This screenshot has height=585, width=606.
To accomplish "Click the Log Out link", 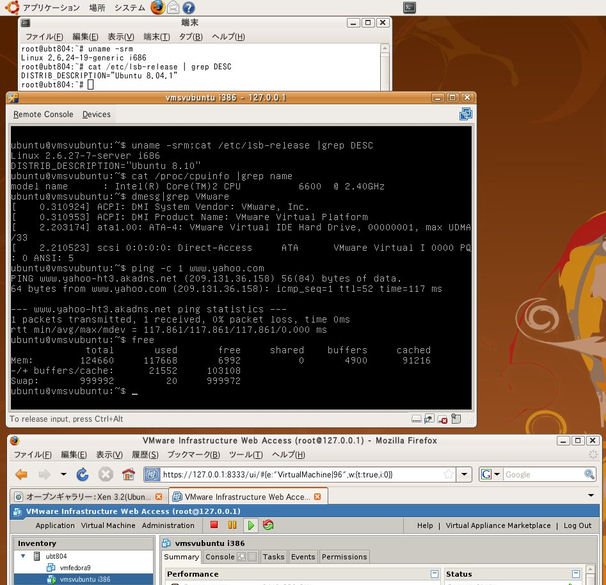I will (577, 525).
